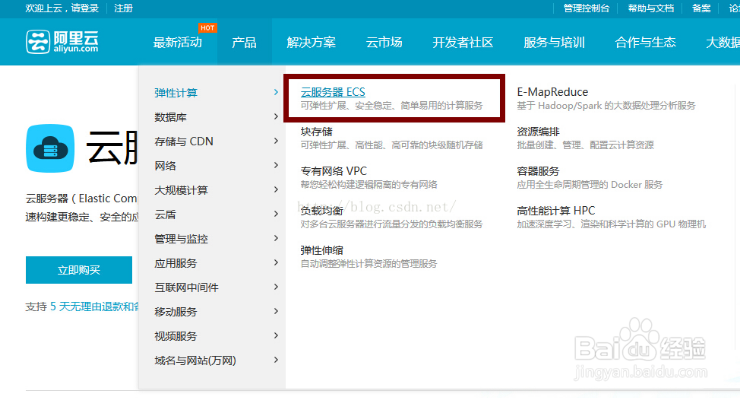Expand the 云盾 category arrow

pos(276,214)
